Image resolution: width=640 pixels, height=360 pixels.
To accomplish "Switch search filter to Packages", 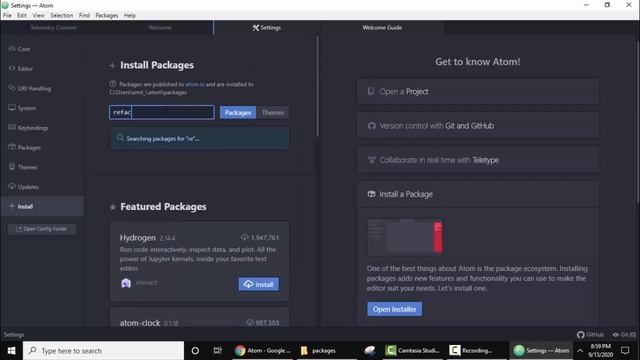I will click(238, 113).
